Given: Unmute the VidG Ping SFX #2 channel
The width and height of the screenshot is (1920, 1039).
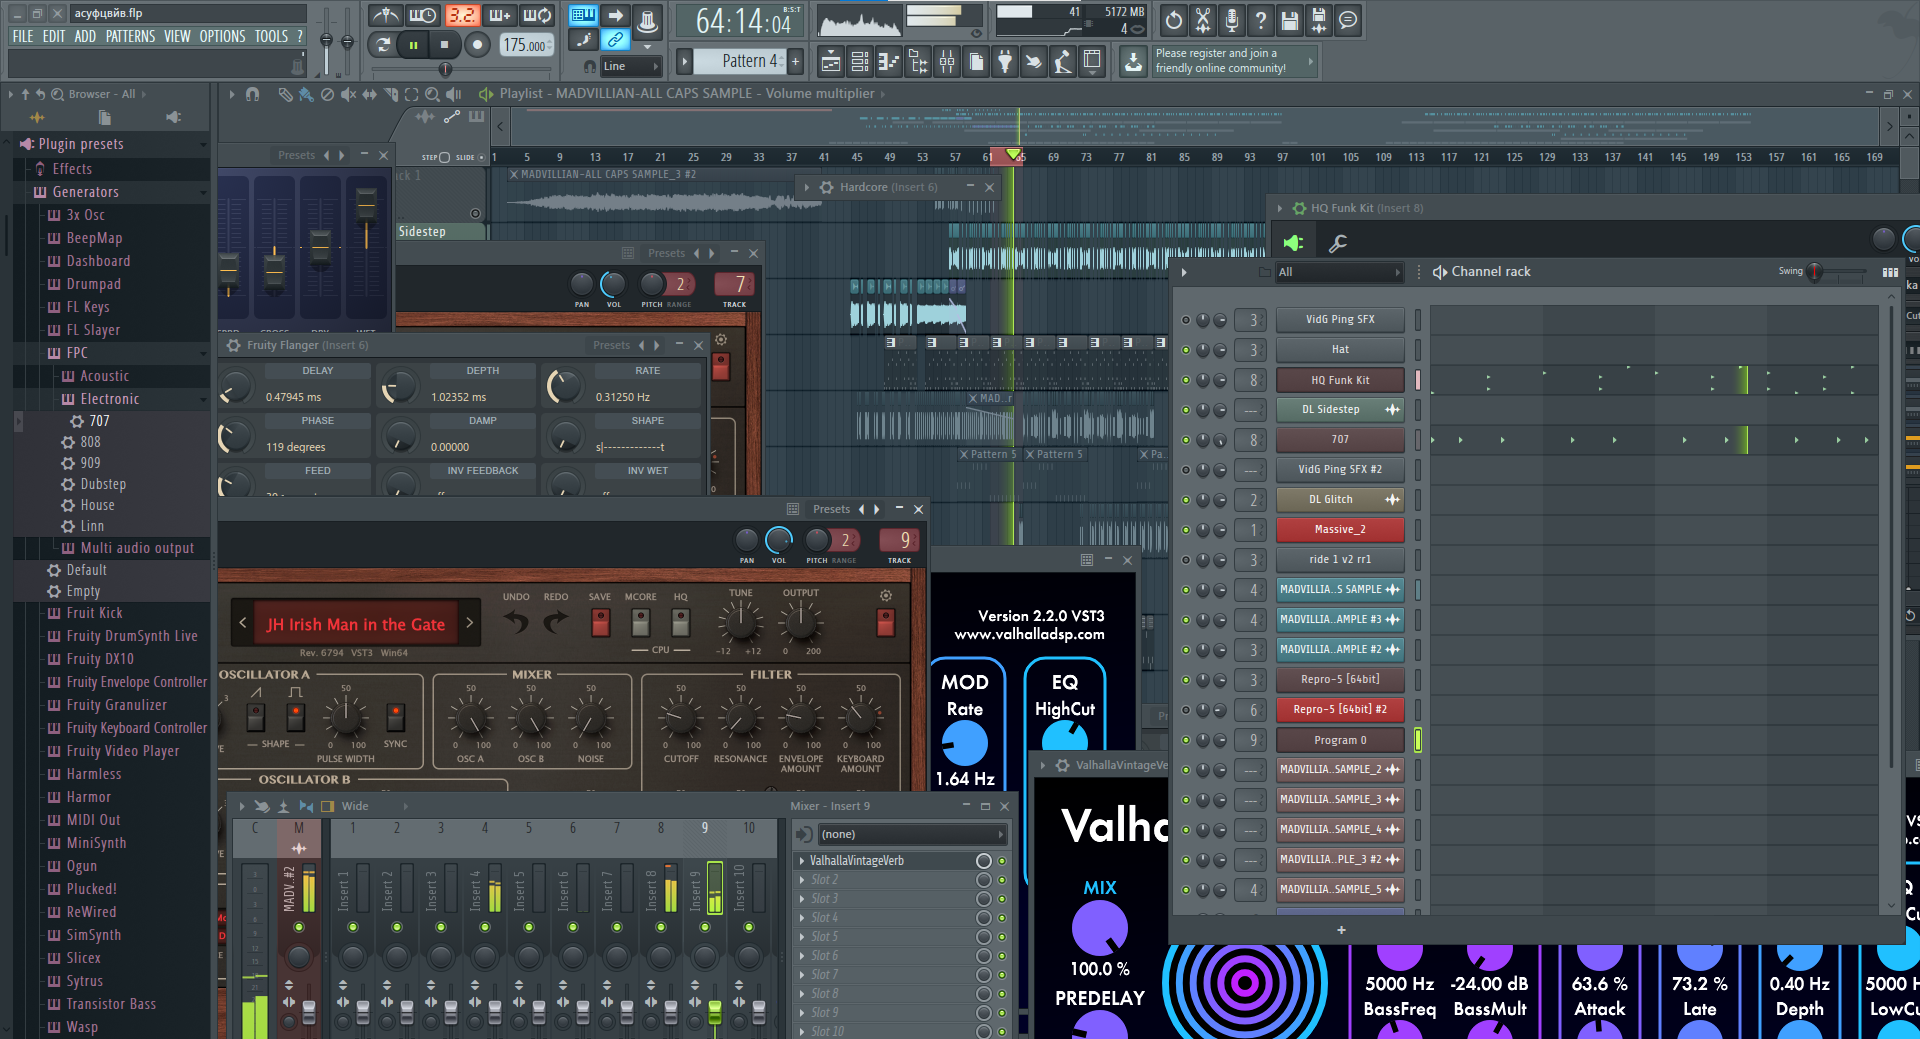Looking at the screenshot, I should coord(1186,470).
